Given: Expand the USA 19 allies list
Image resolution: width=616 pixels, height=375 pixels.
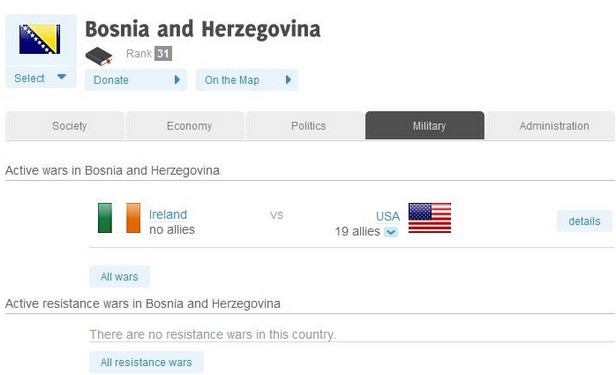Looking at the screenshot, I should 391,232.
